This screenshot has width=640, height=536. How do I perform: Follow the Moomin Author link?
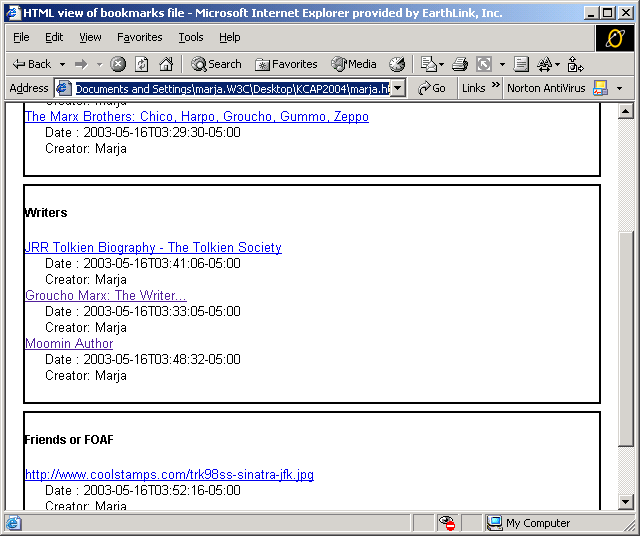tap(69, 343)
